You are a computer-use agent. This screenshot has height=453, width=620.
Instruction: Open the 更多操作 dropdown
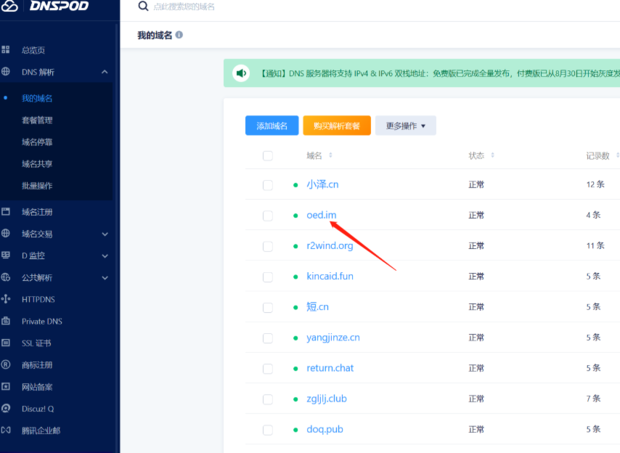point(406,126)
